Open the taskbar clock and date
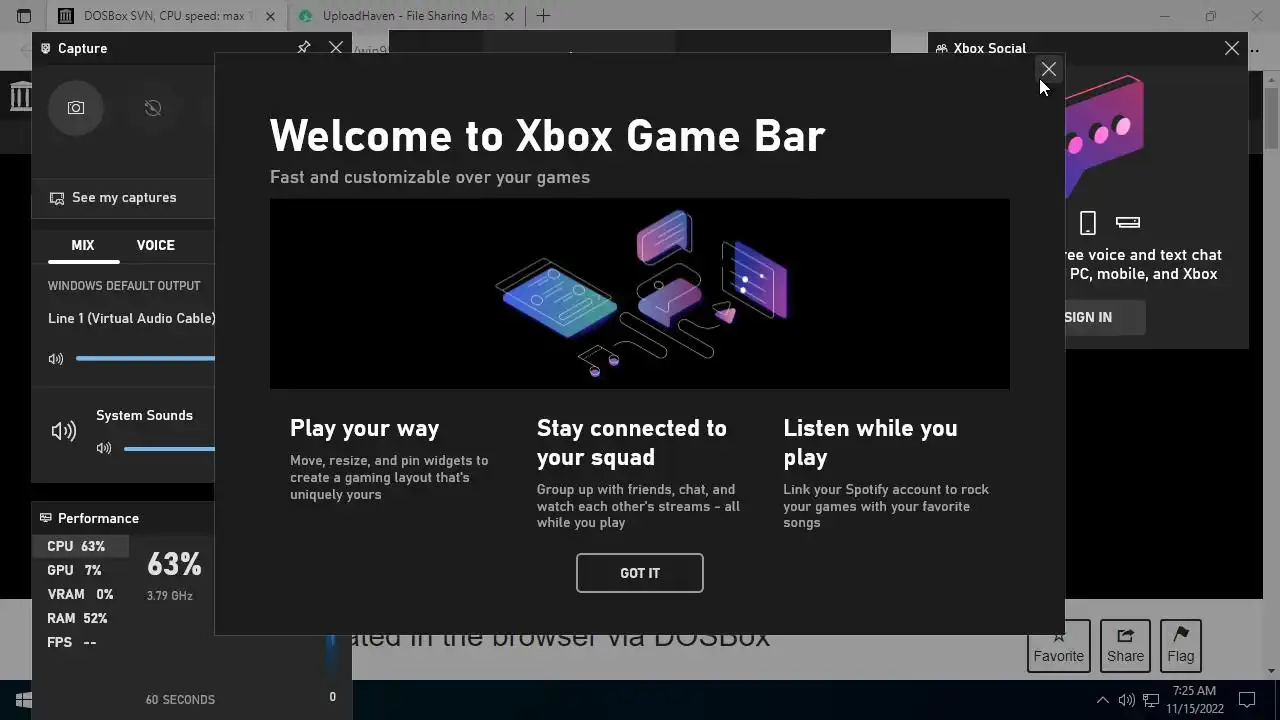 (1194, 699)
